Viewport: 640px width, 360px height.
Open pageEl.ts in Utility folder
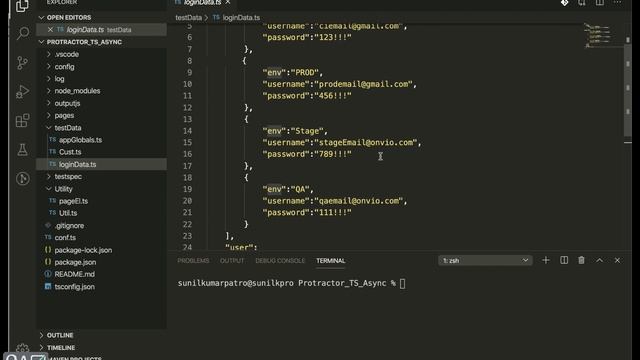(x=73, y=201)
